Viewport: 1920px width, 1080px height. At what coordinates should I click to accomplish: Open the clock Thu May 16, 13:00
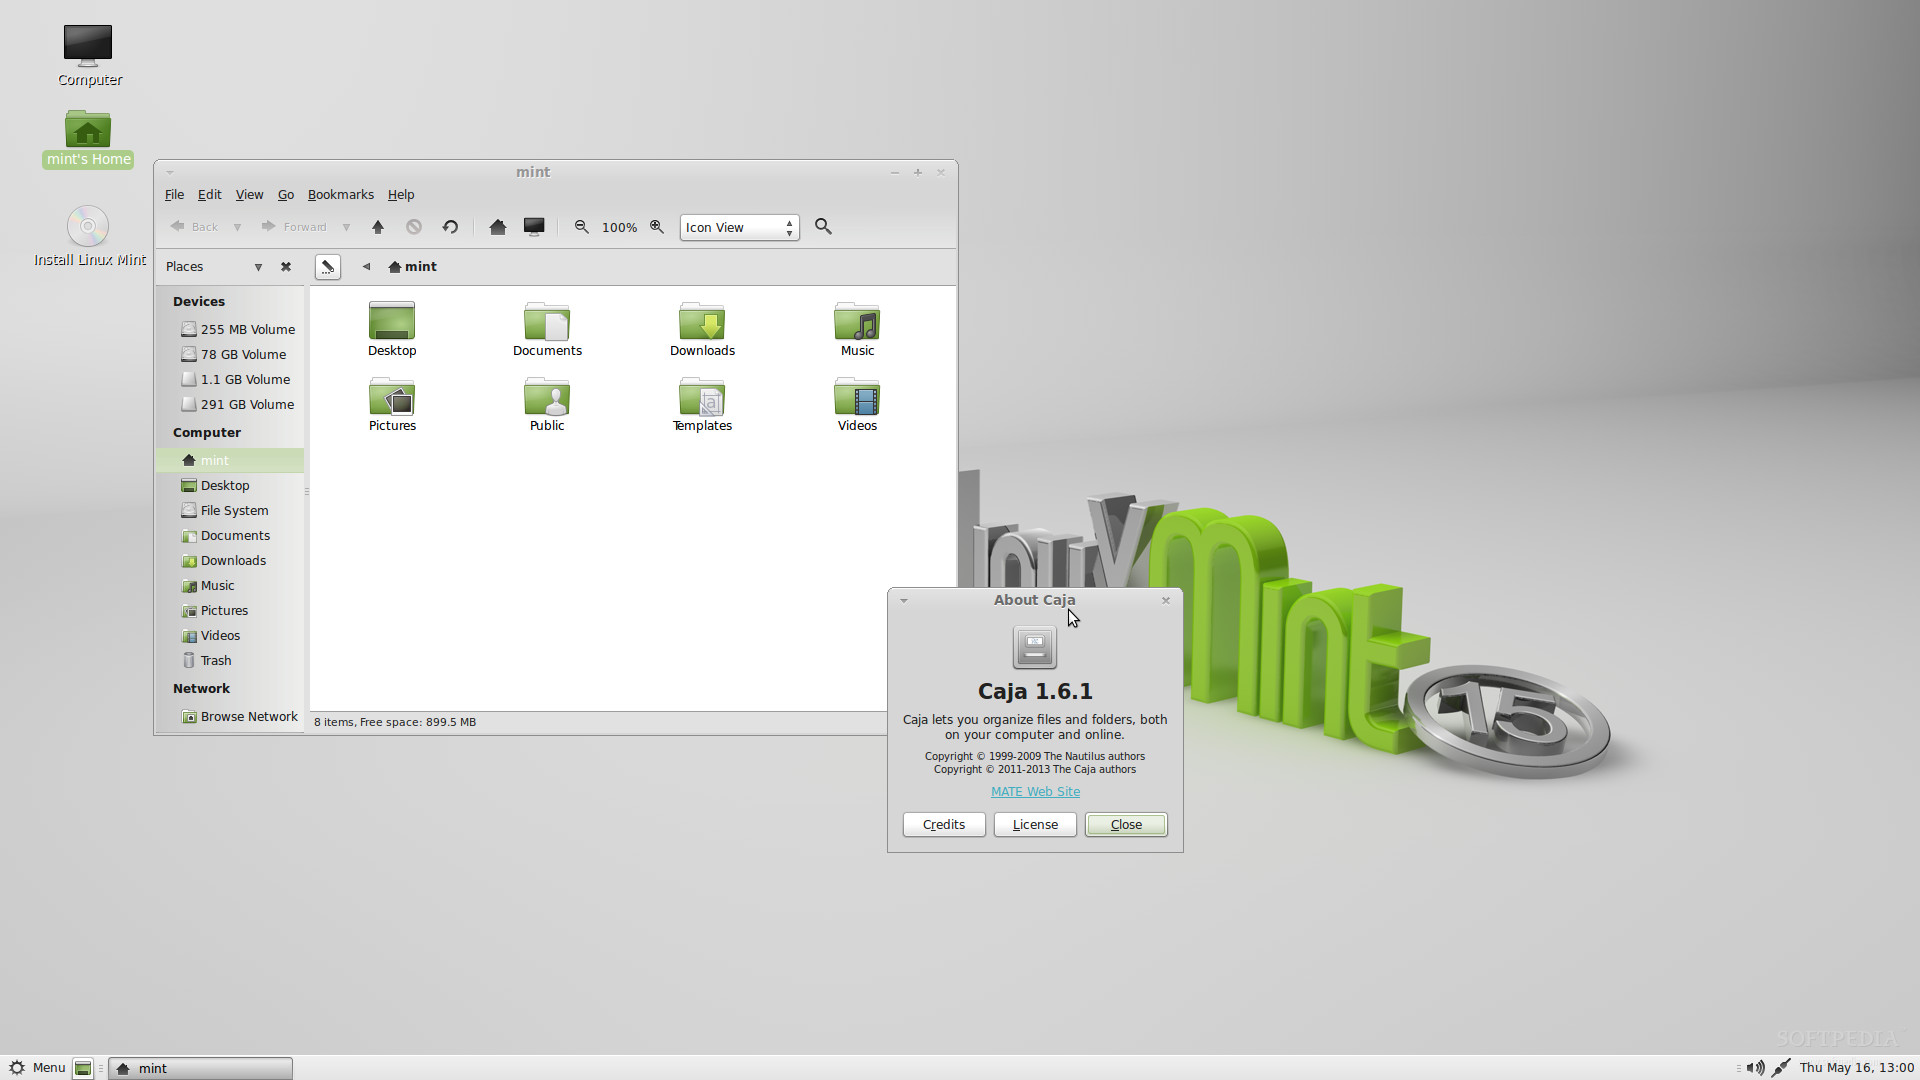[1857, 1068]
